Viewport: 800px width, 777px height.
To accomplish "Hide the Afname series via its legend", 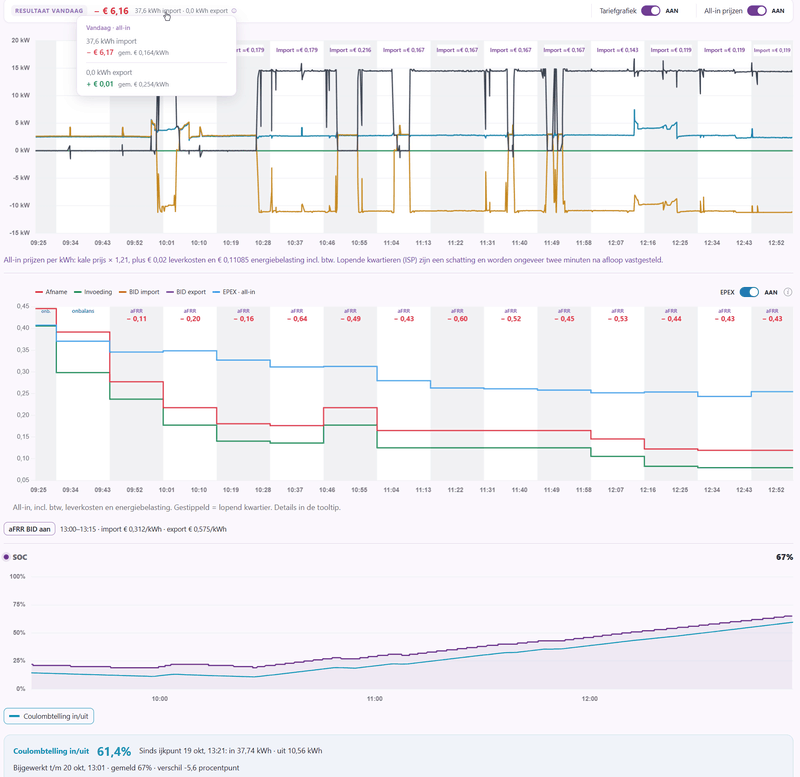I will point(51,292).
